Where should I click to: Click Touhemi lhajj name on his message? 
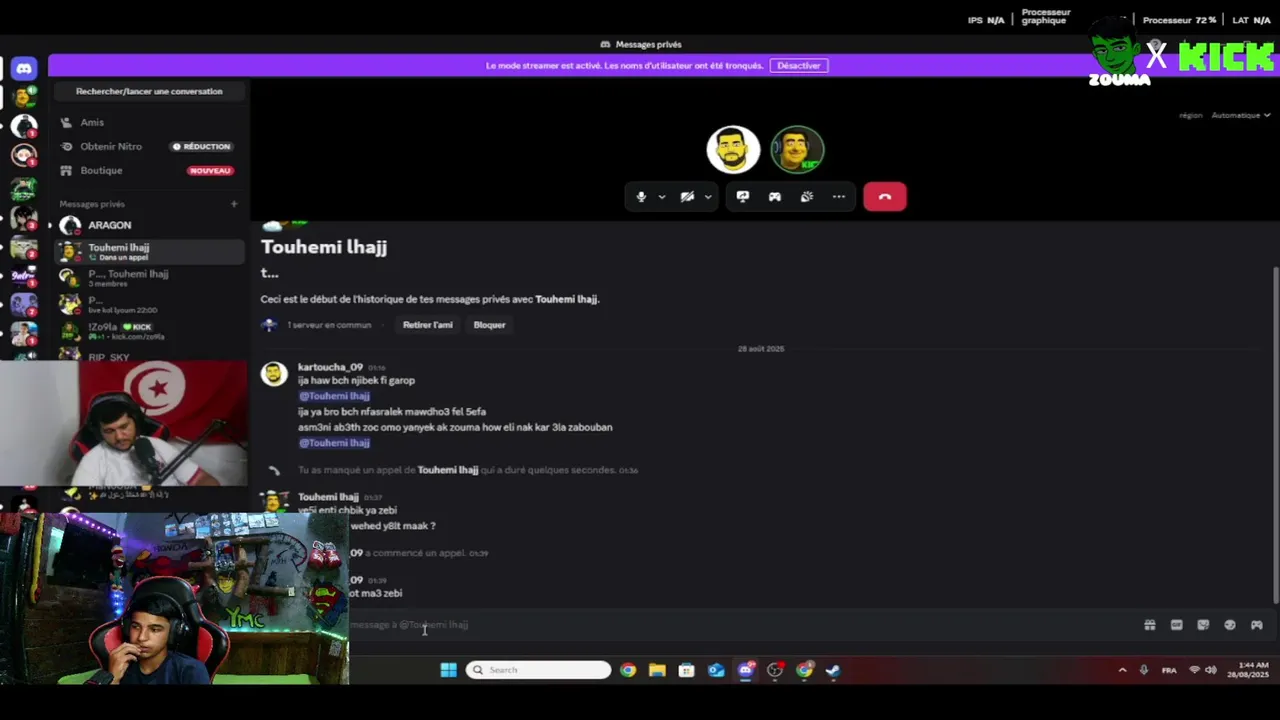(x=328, y=497)
